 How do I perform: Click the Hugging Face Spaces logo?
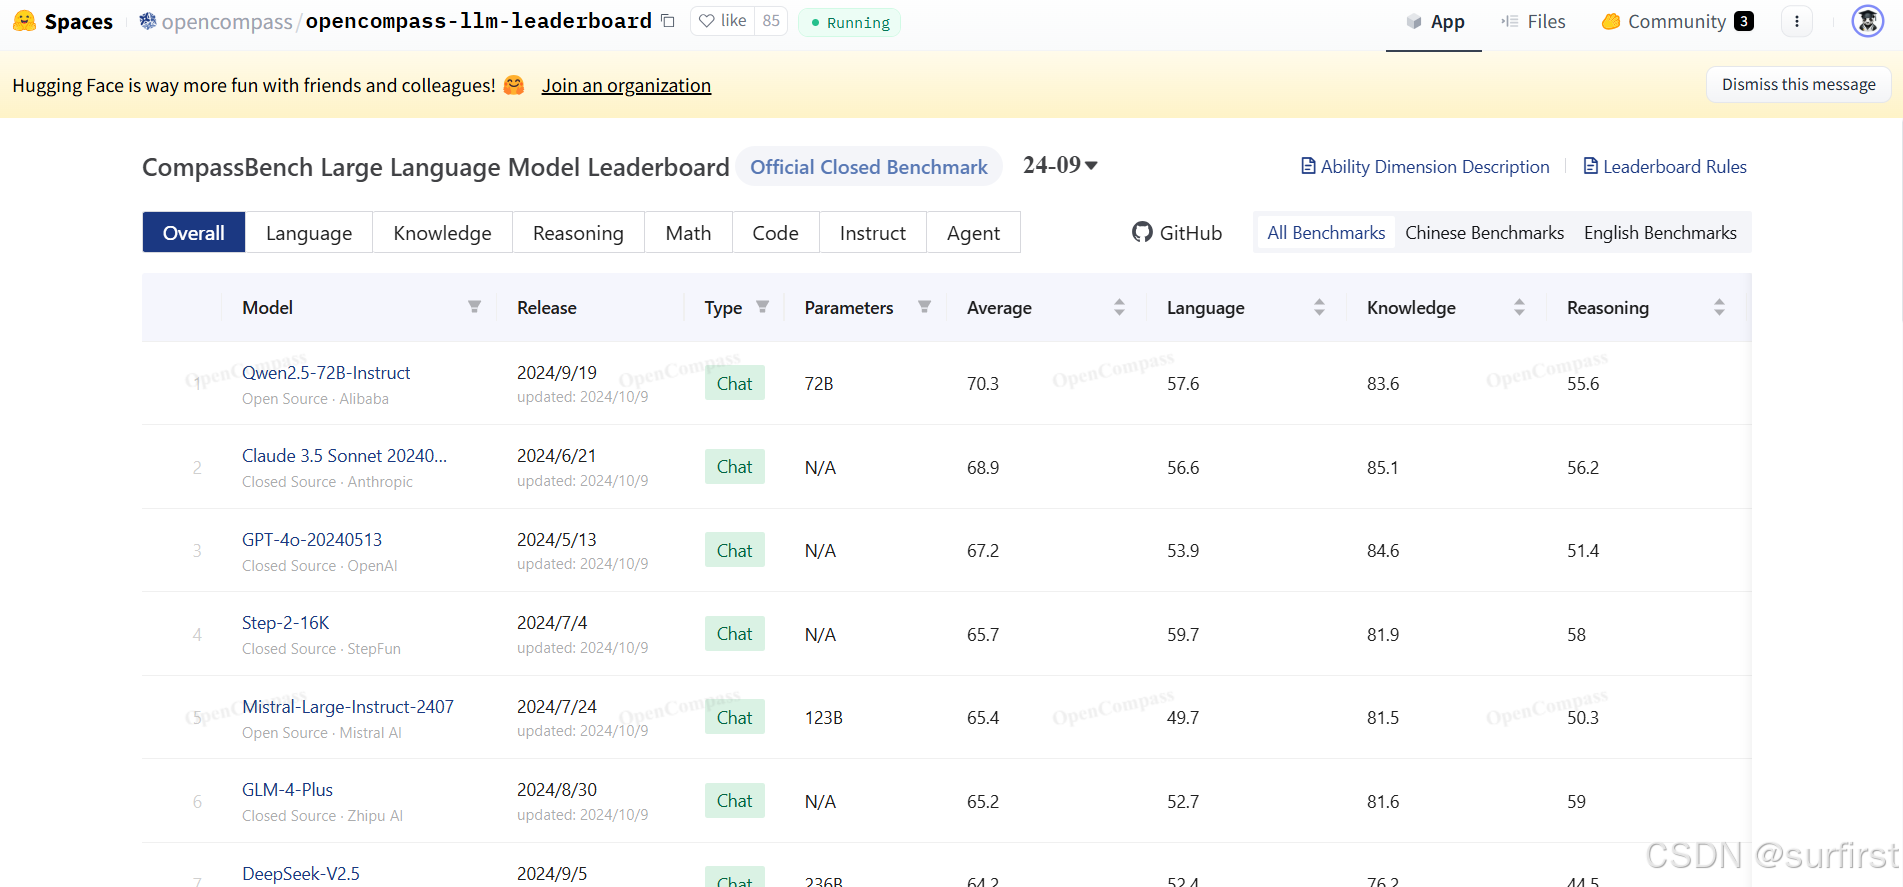(x=63, y=21)
